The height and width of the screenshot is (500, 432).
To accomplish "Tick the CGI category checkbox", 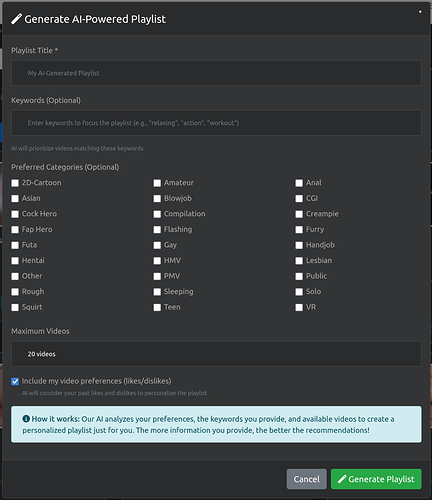I will [299, 199].
